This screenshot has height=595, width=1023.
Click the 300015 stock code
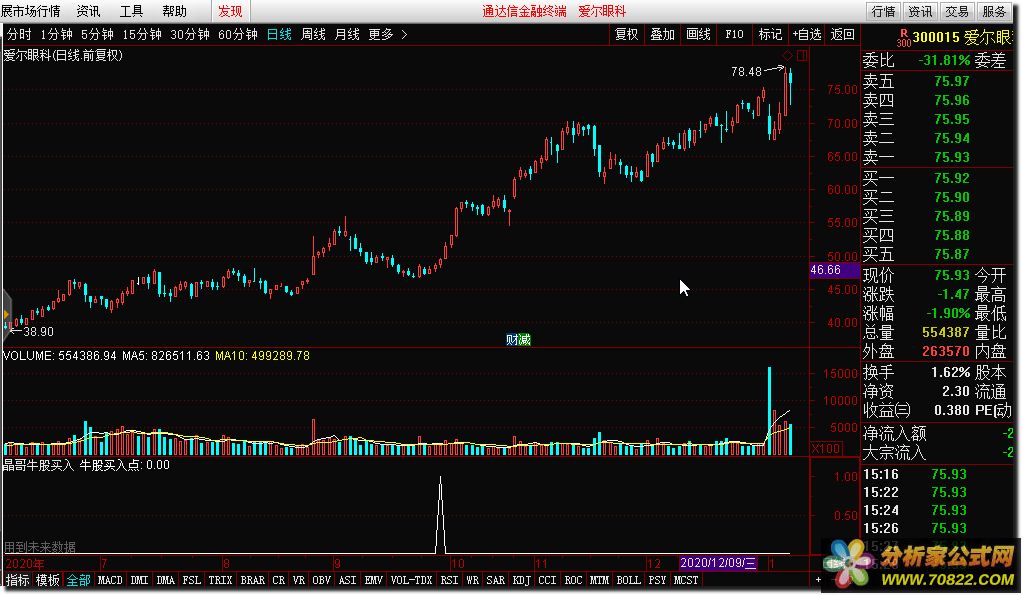936,38
